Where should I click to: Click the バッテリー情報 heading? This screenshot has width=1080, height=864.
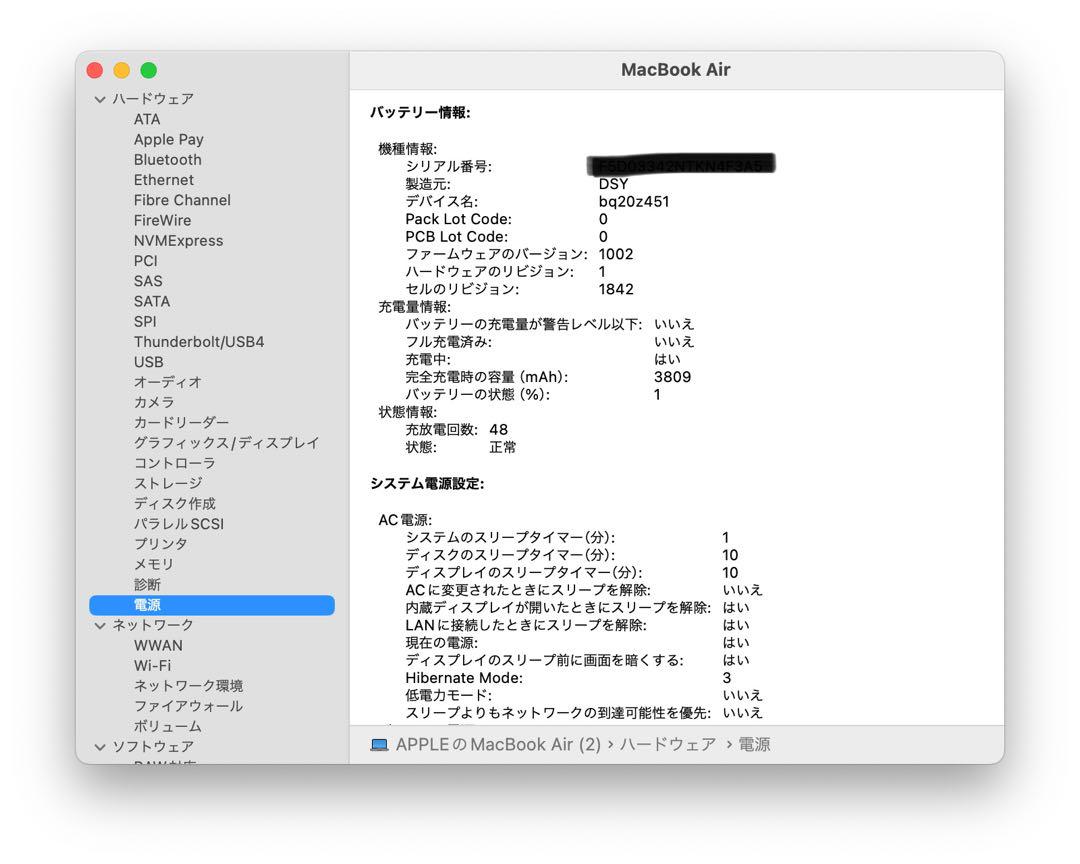[x=420, y=112]
